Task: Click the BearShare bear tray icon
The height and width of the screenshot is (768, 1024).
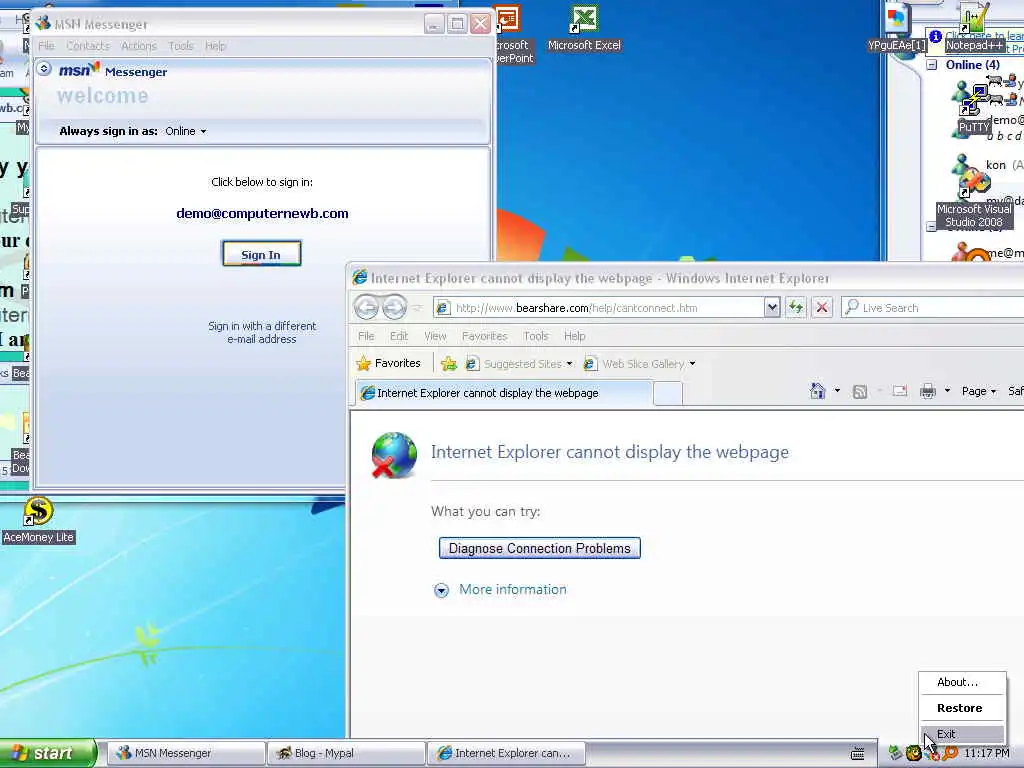Action: pyautogui.click(x=913, y=753)
